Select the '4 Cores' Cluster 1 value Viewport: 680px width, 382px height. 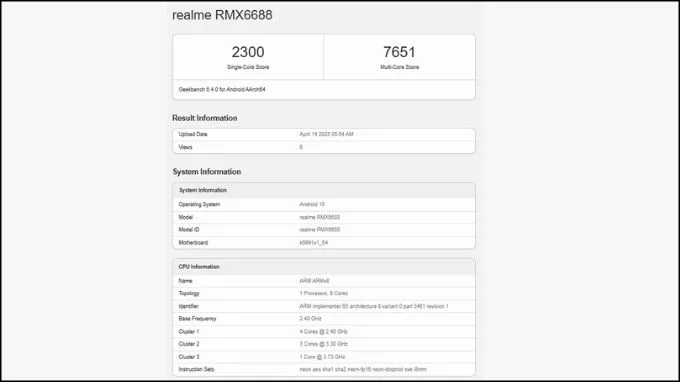[324, 332]
